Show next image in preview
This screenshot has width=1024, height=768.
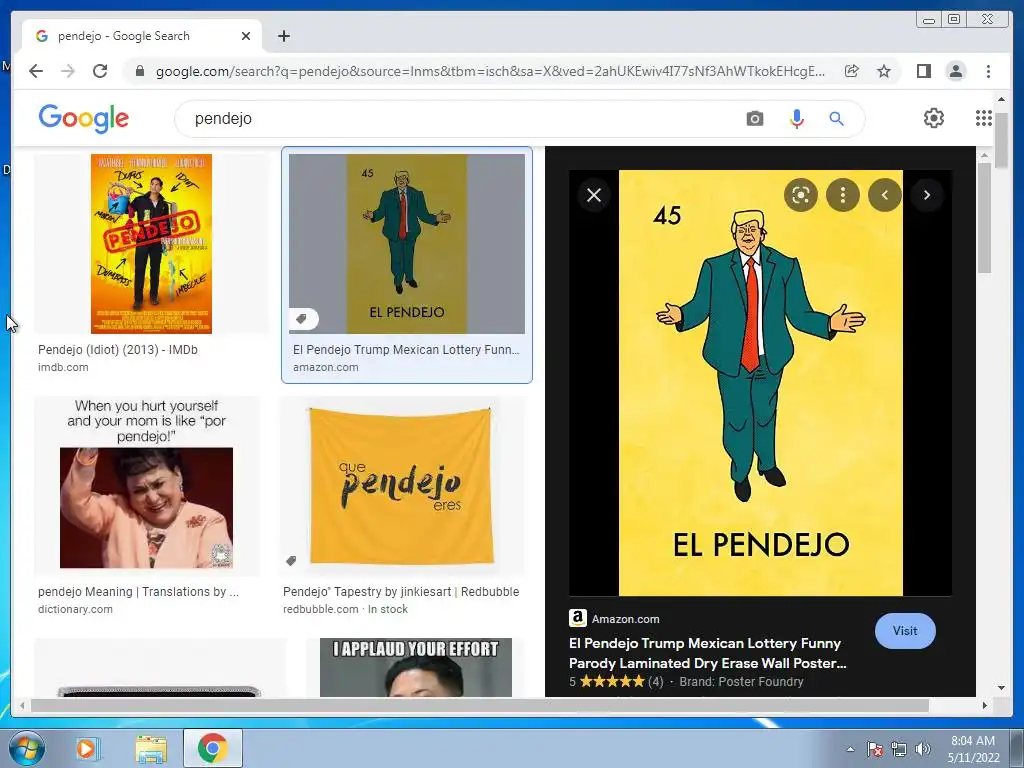click(926, 195)
